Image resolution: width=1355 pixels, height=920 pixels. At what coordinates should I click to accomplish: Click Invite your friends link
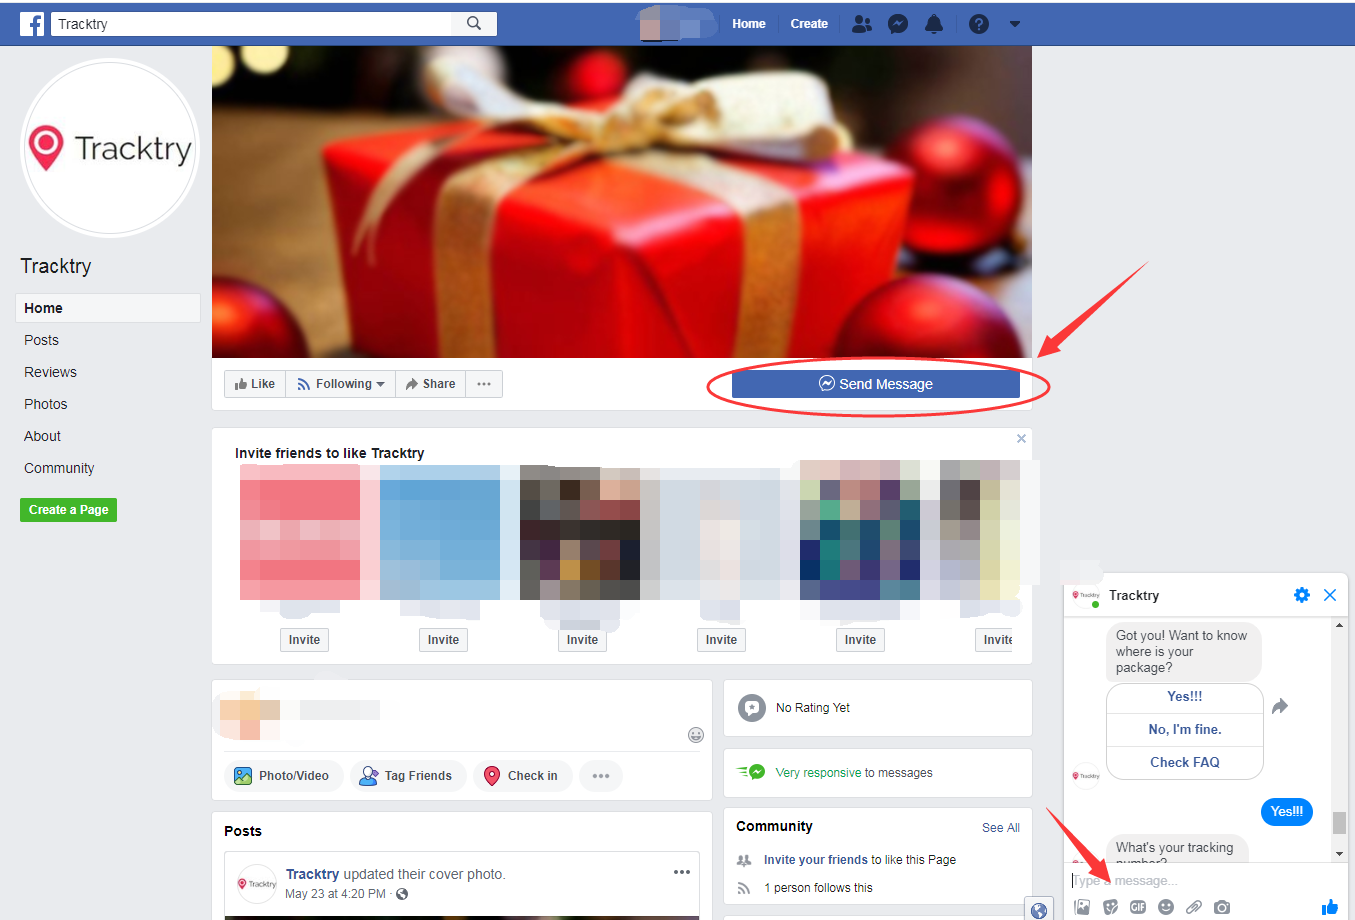point(816,860)
